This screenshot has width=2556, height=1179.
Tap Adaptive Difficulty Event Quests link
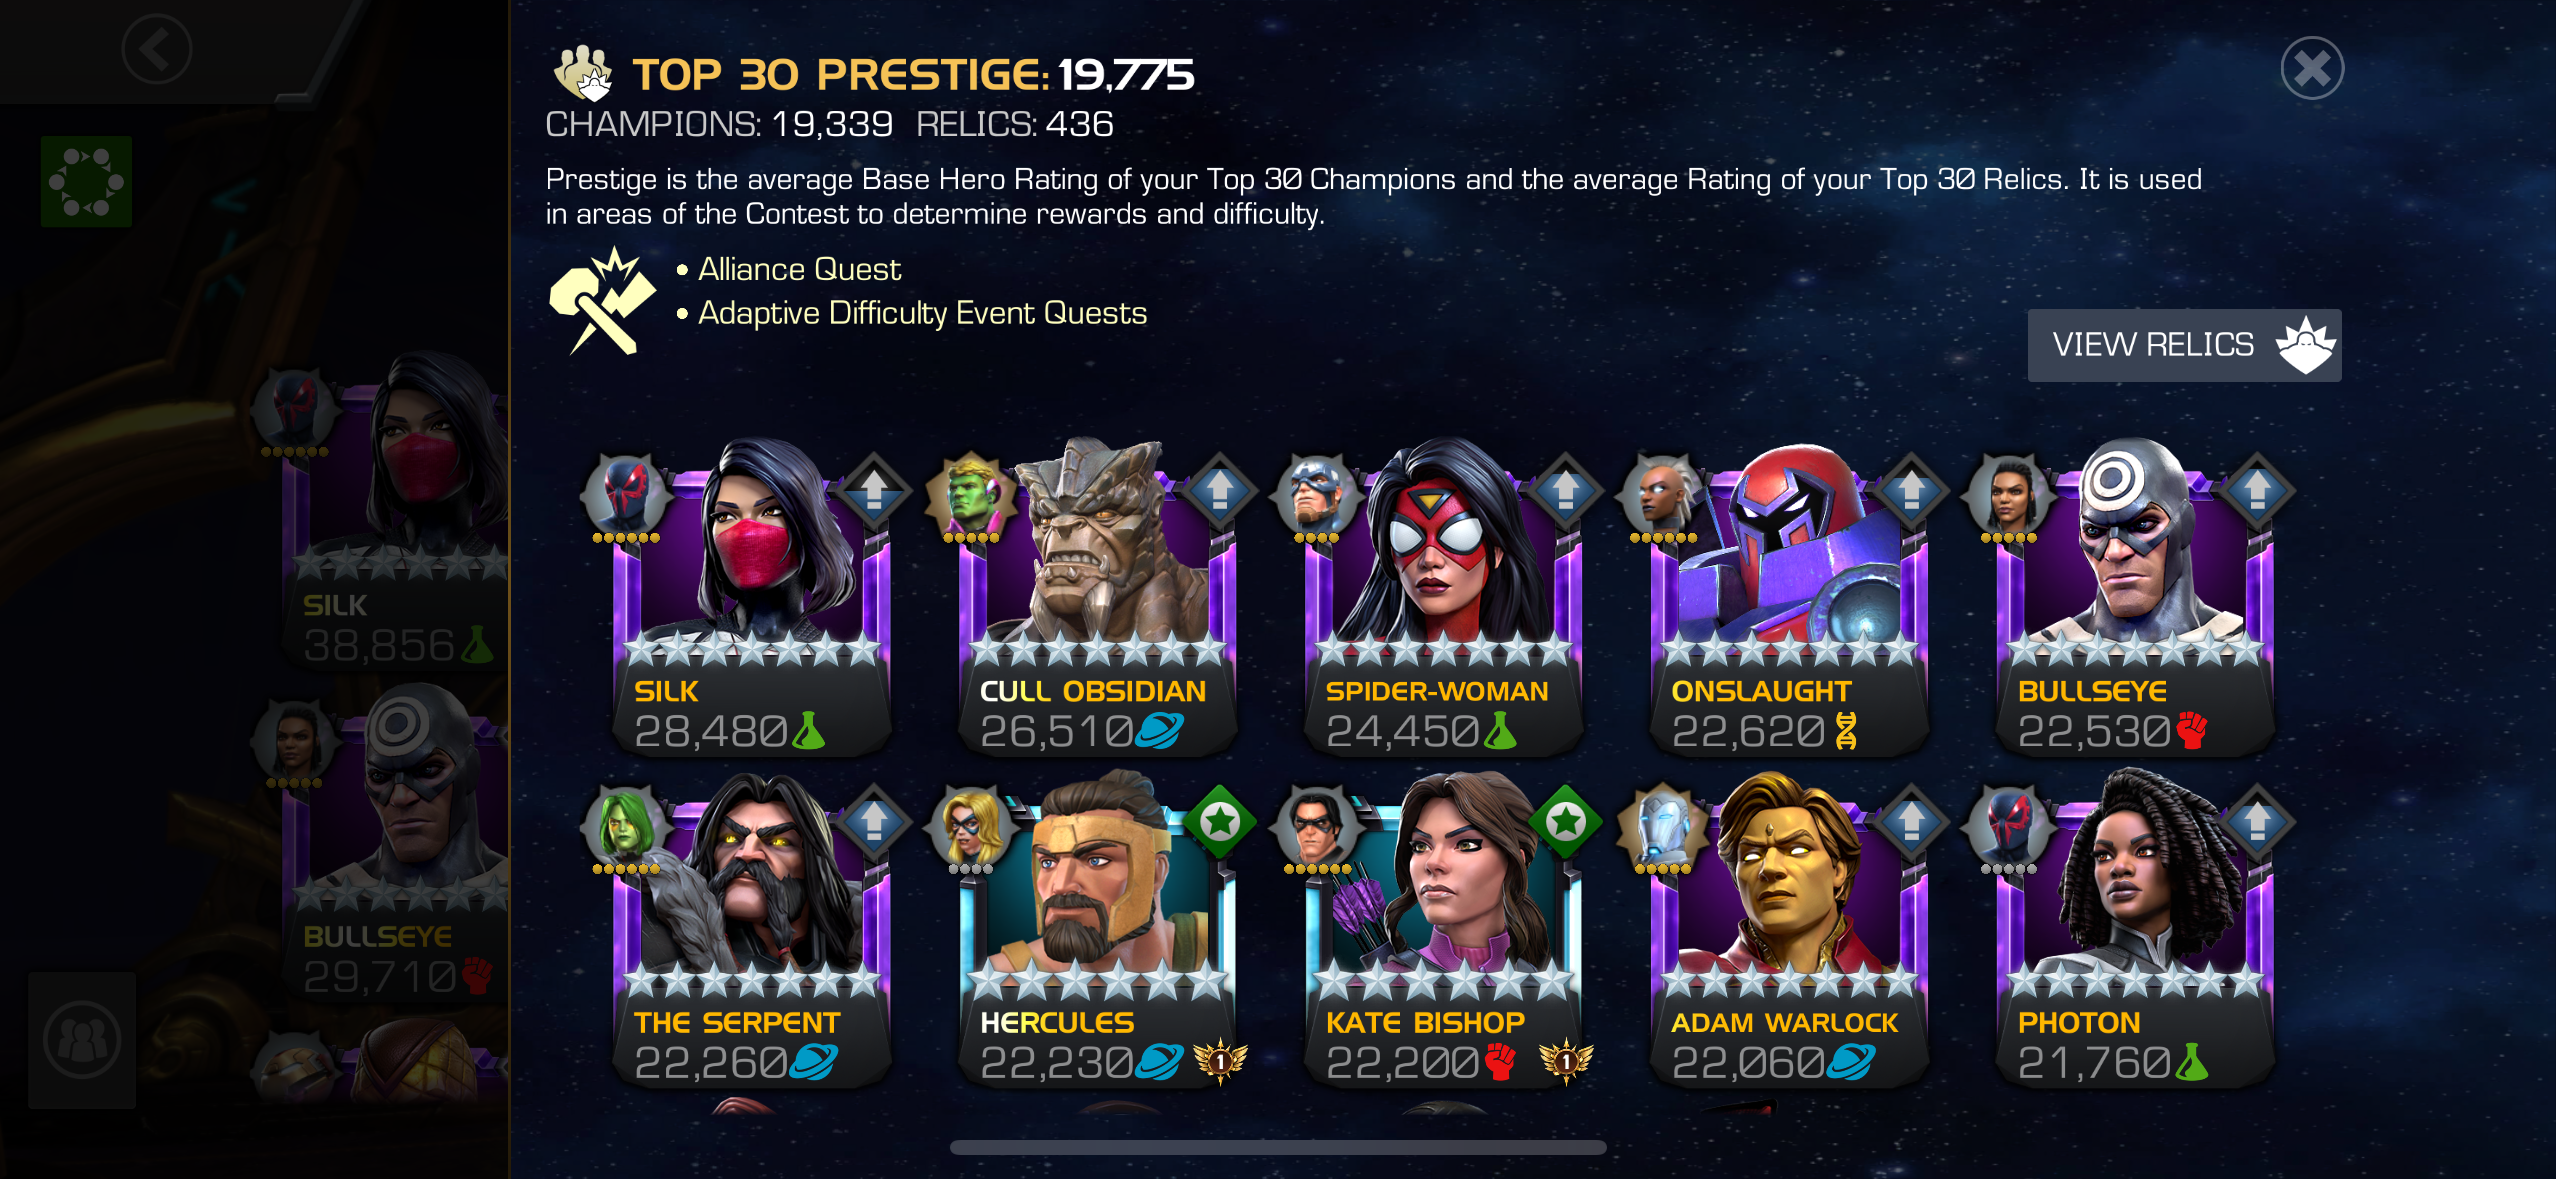(922, 313)
